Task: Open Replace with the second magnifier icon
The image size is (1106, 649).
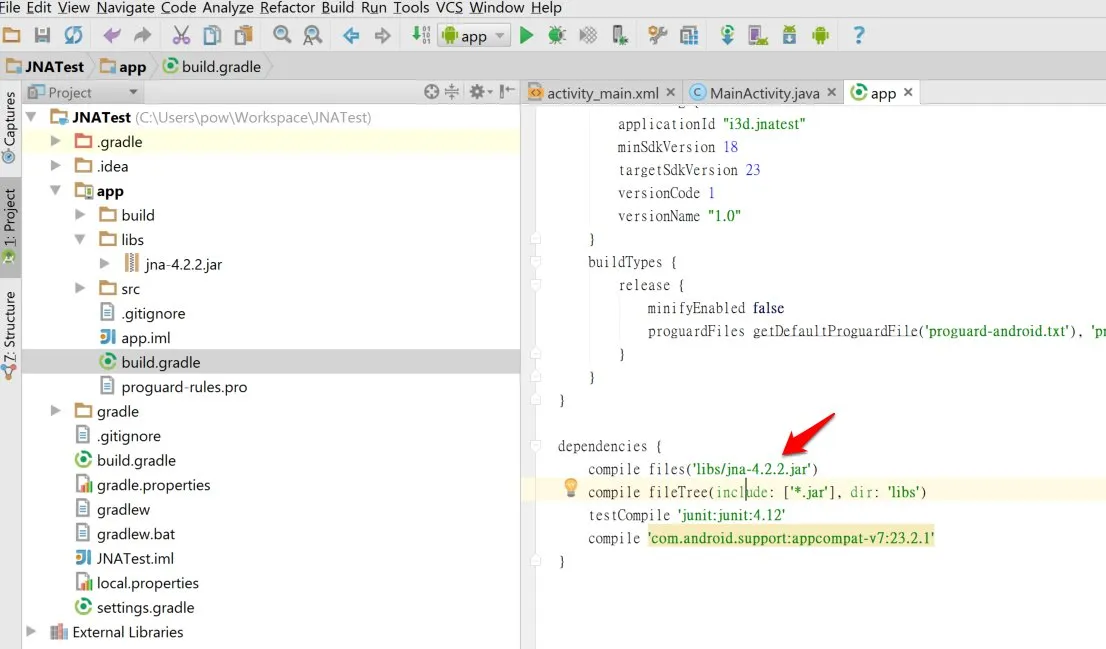Action: (x=312, y=35)
